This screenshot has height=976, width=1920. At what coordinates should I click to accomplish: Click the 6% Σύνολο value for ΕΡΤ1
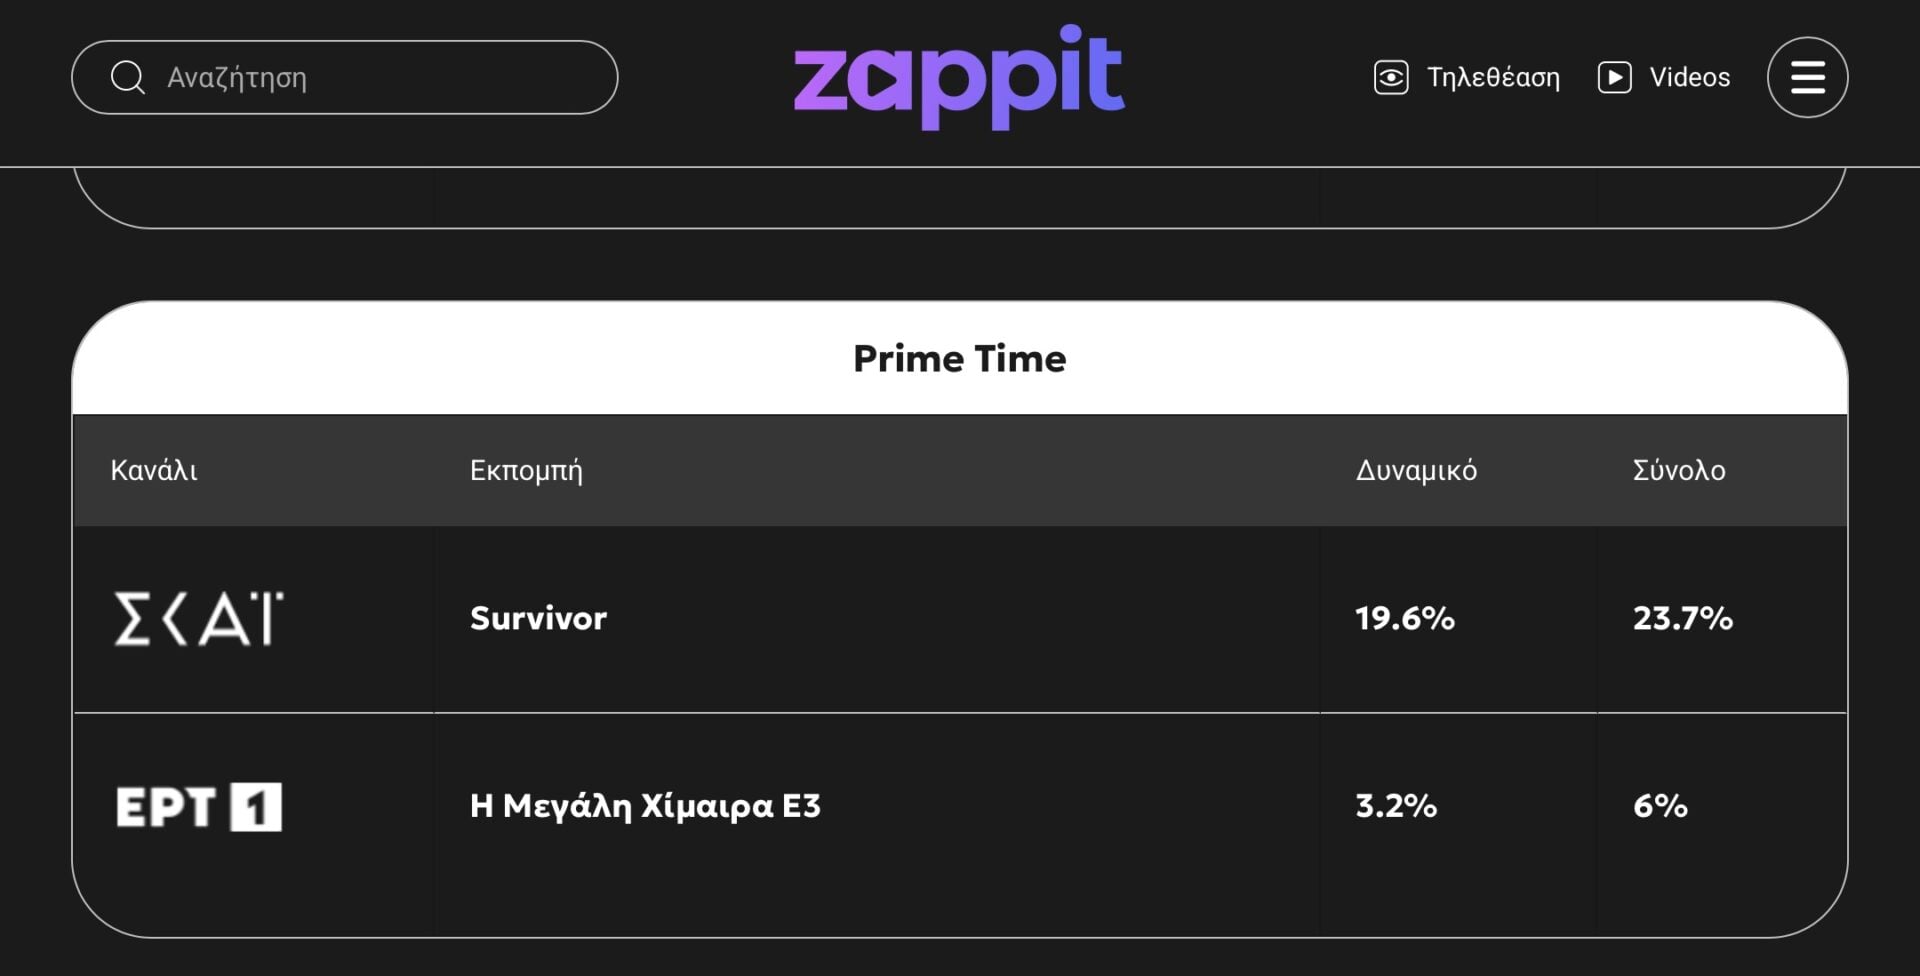click(x=1660, y=806)
